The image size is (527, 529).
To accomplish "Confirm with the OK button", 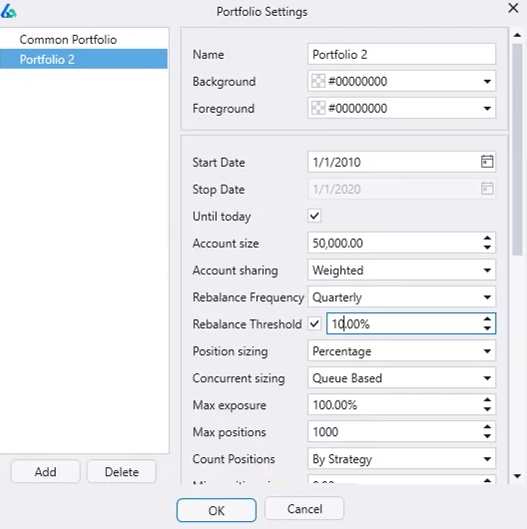I will [x=216, y=510].
